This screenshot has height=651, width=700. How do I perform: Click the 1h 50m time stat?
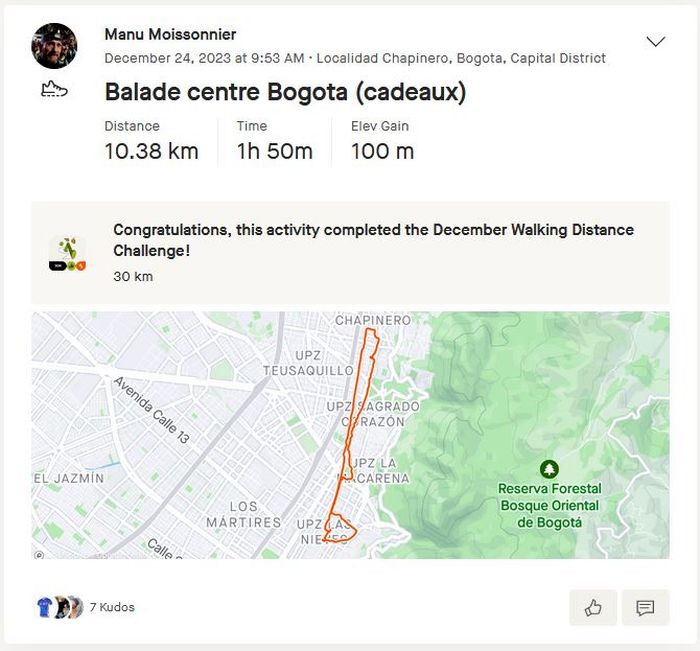pos(274,151)
